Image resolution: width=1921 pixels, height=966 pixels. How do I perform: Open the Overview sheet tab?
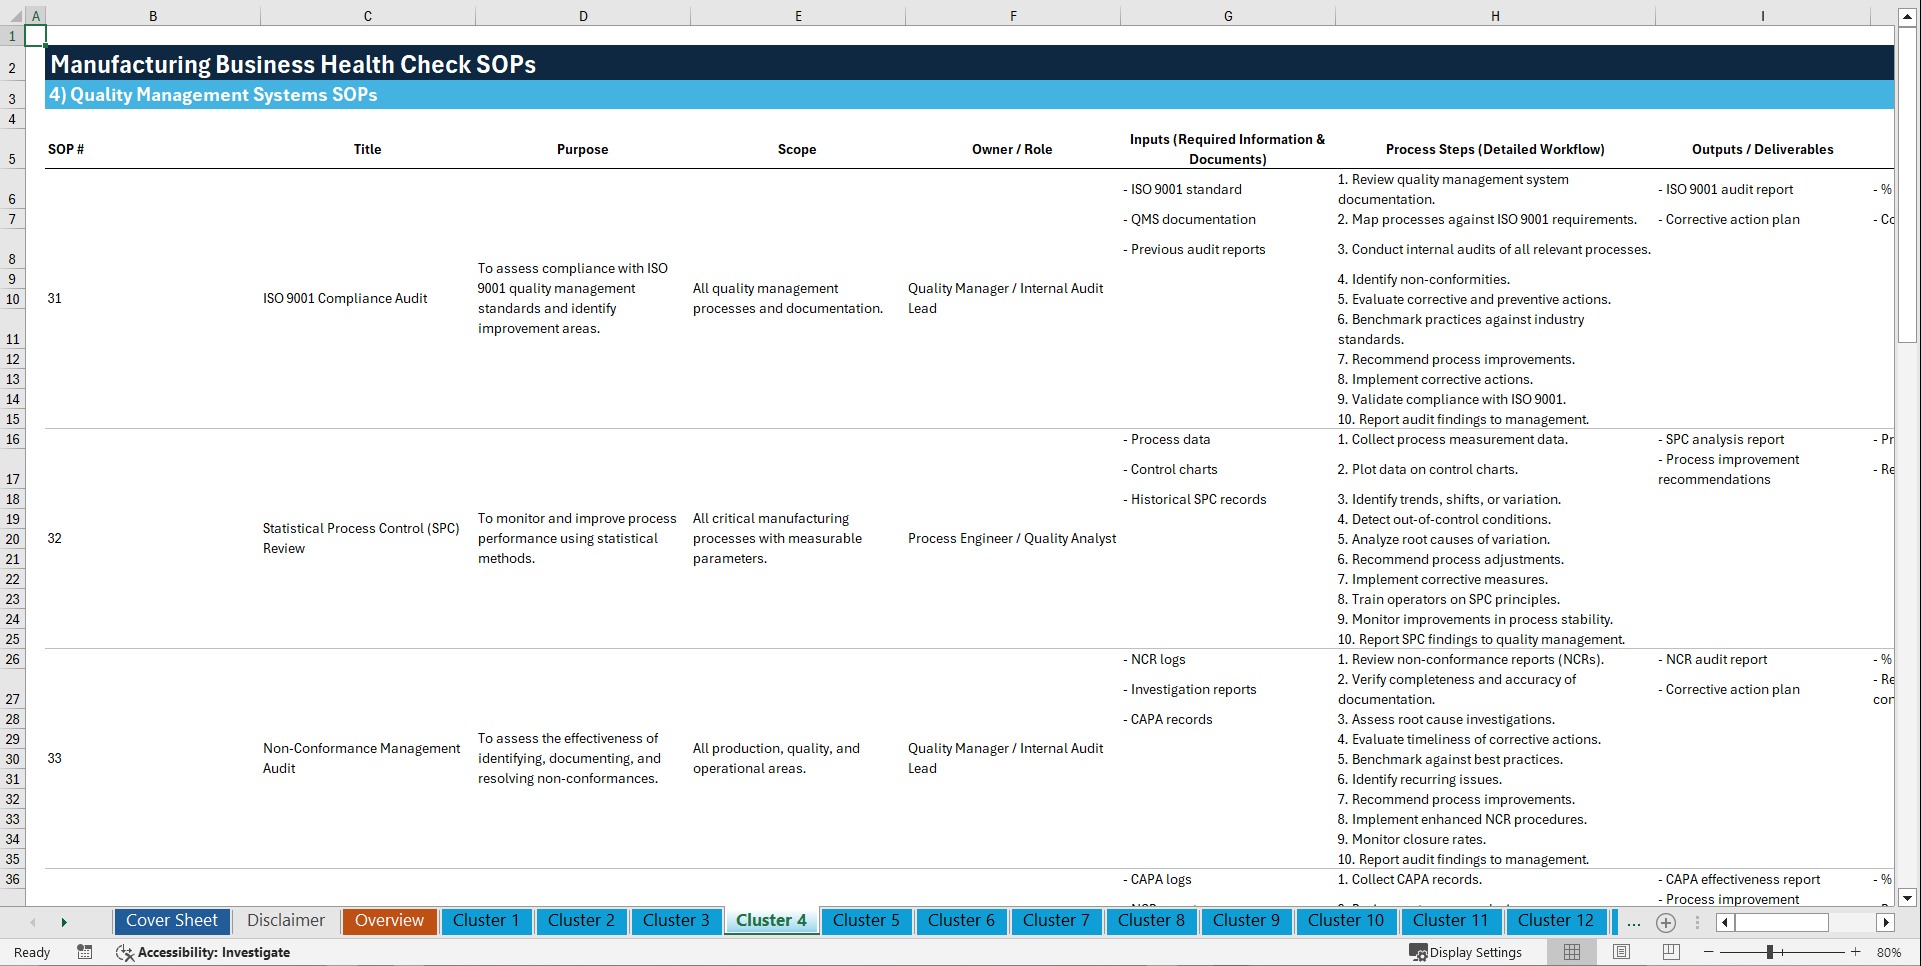pyautogui.click(x=389, y=921)
